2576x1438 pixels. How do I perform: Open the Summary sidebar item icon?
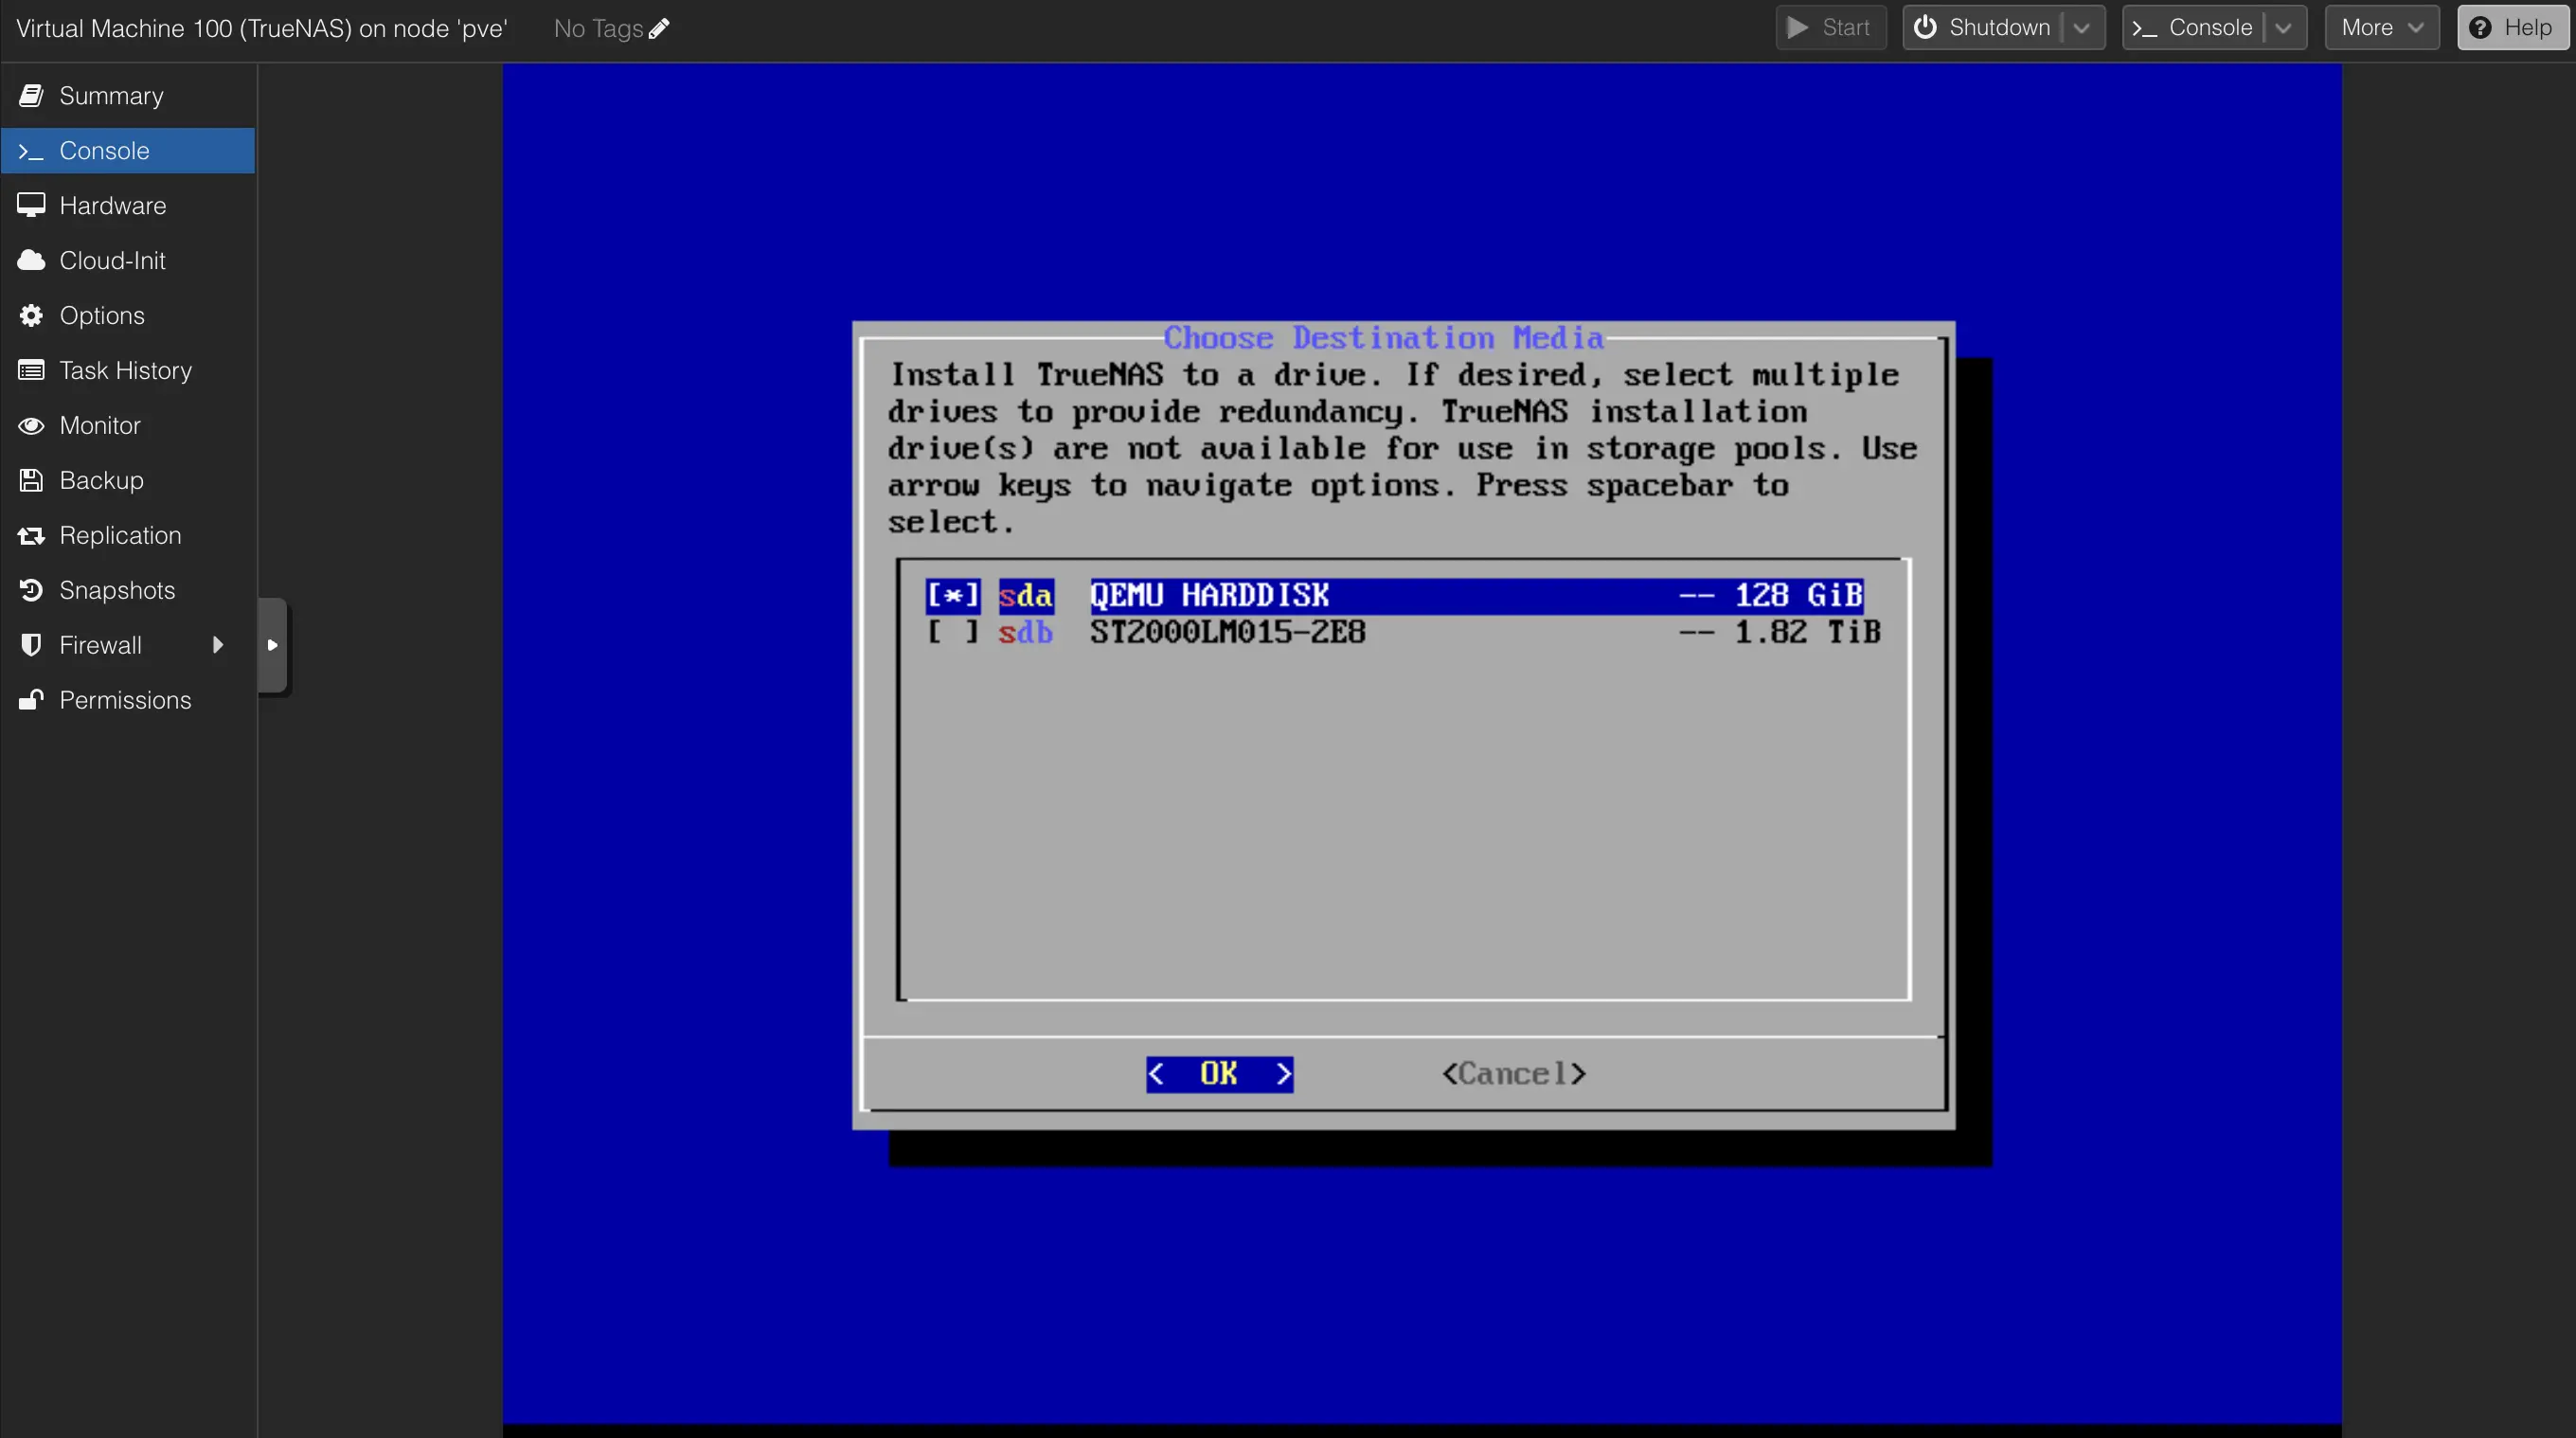31,96
